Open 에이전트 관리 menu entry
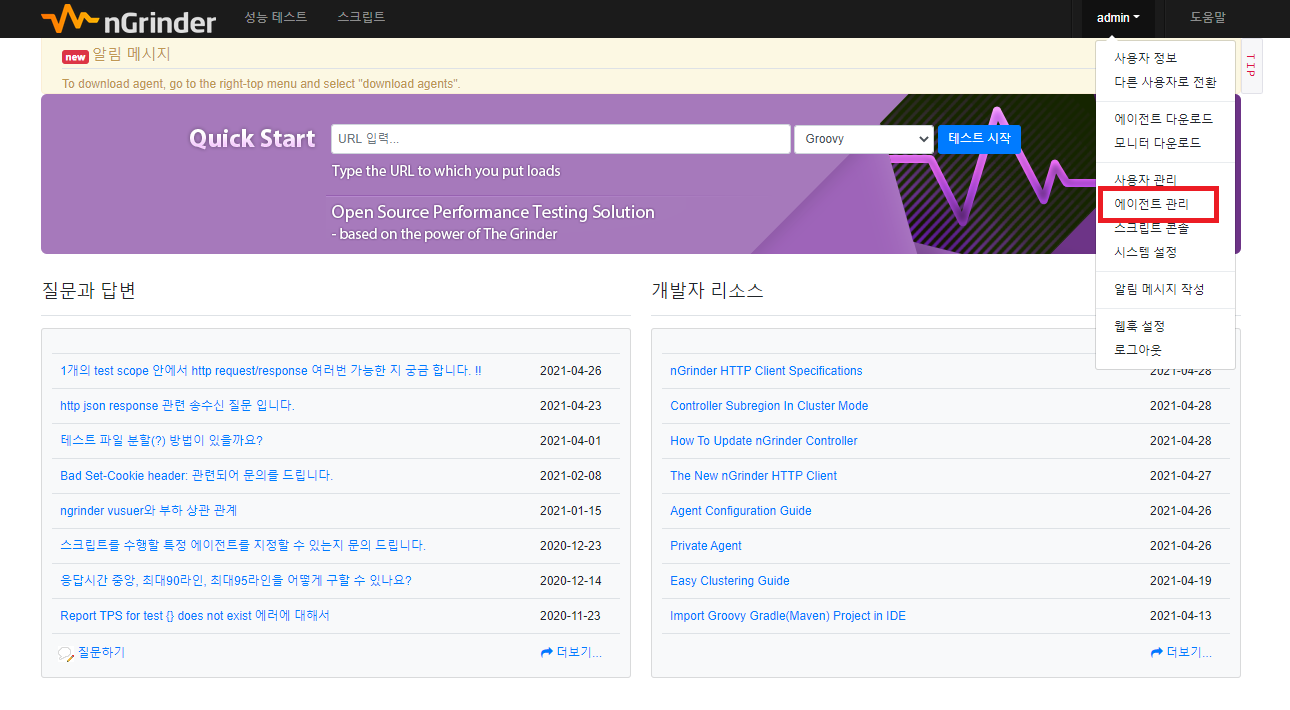Image resolution: width=1290 pixels, height=710 pixels. 1152,204
